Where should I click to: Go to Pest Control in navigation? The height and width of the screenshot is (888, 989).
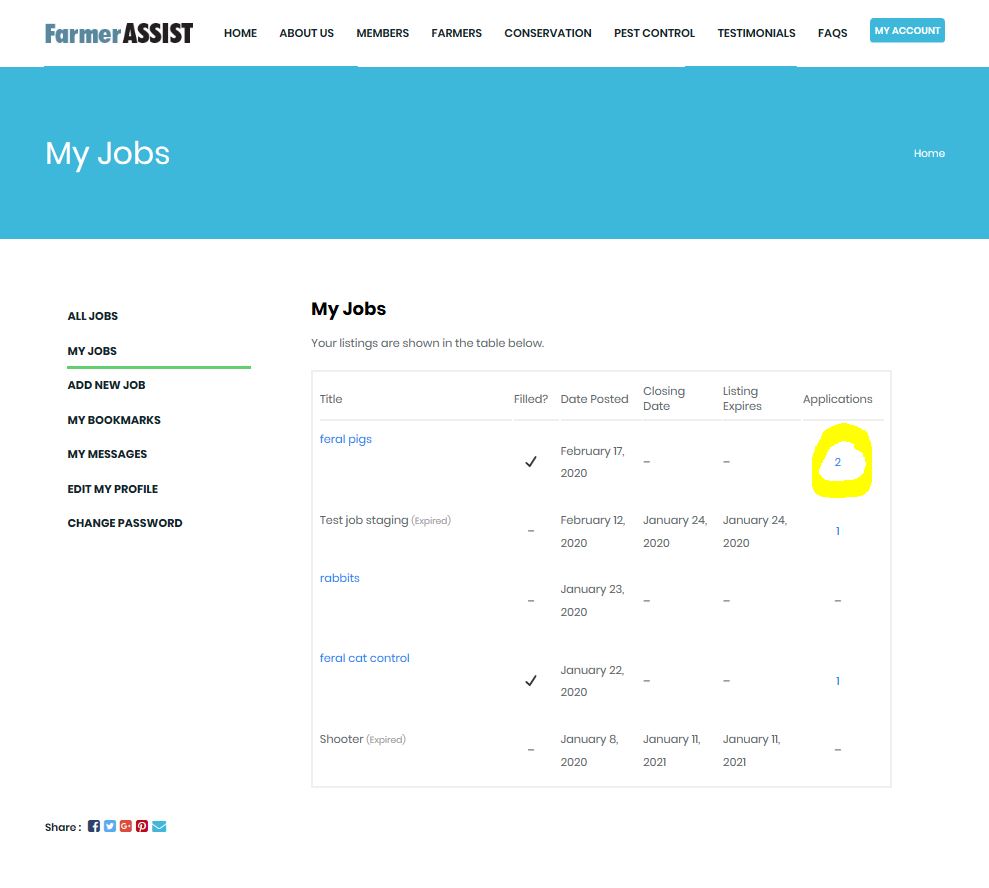tap(654, 33)
